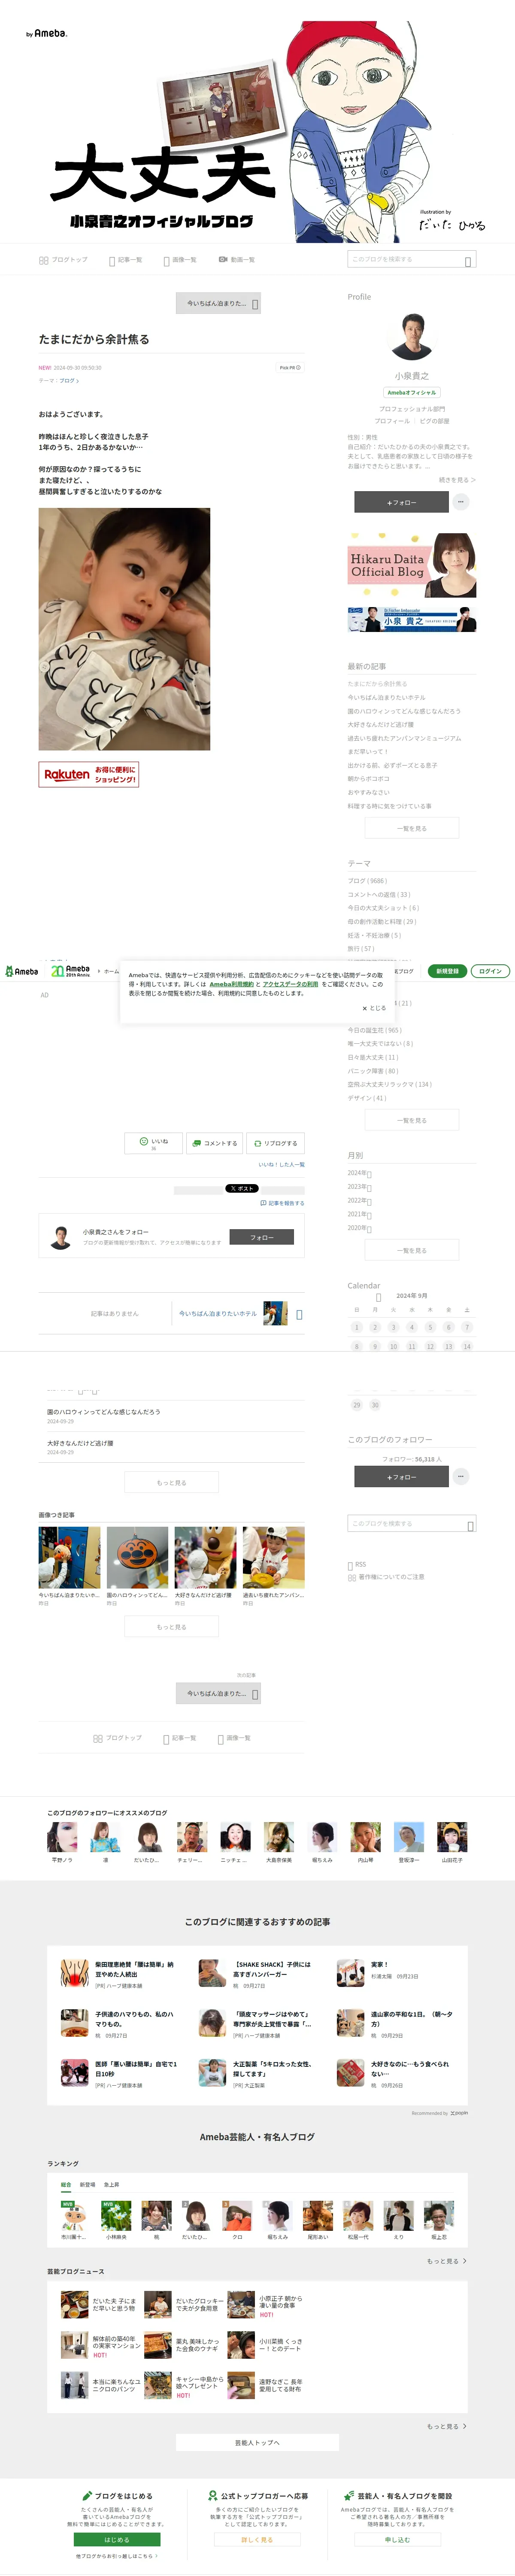Click ログイン login button
The width and height of the screenshot is (515, 2576).
[490, 971]
